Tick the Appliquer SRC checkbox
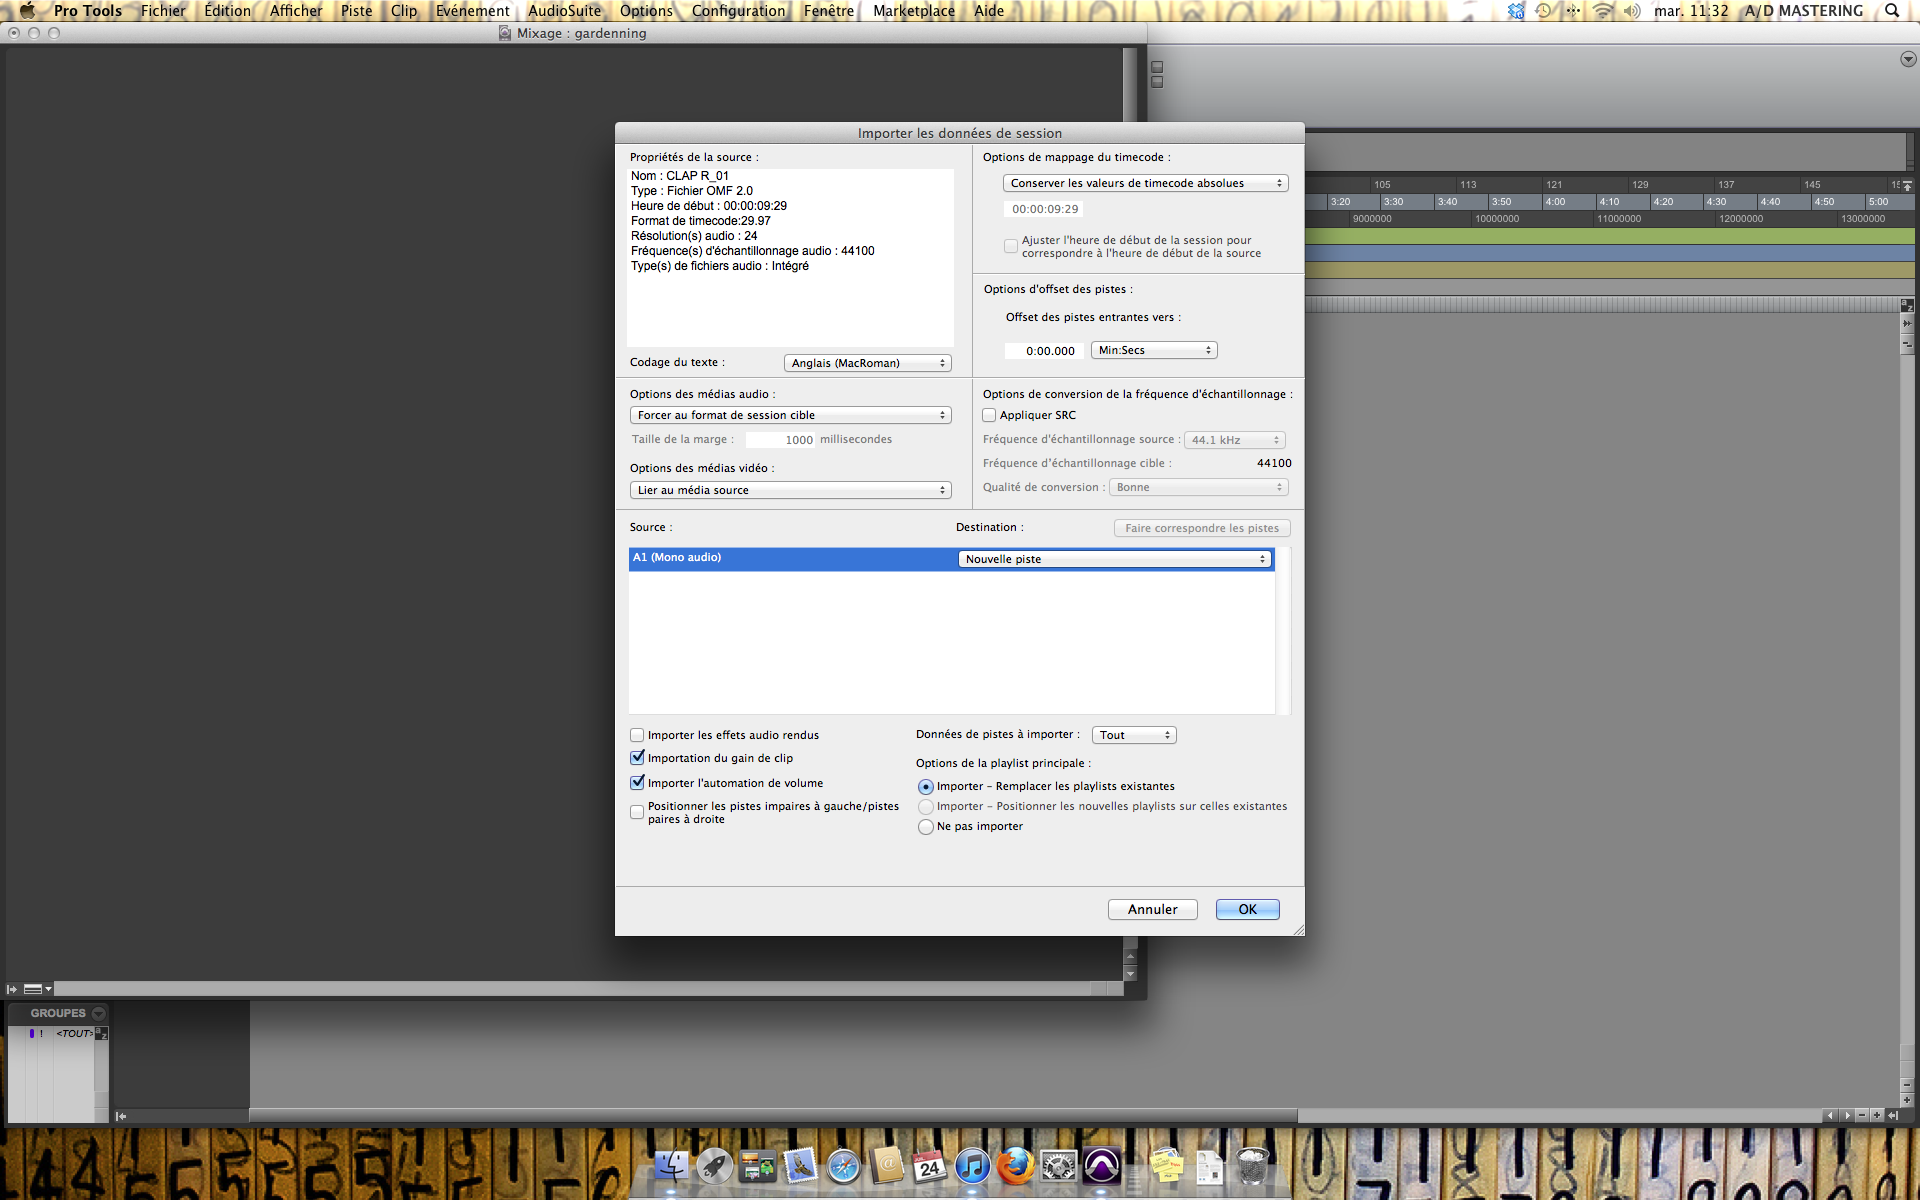 pos(989,415)
